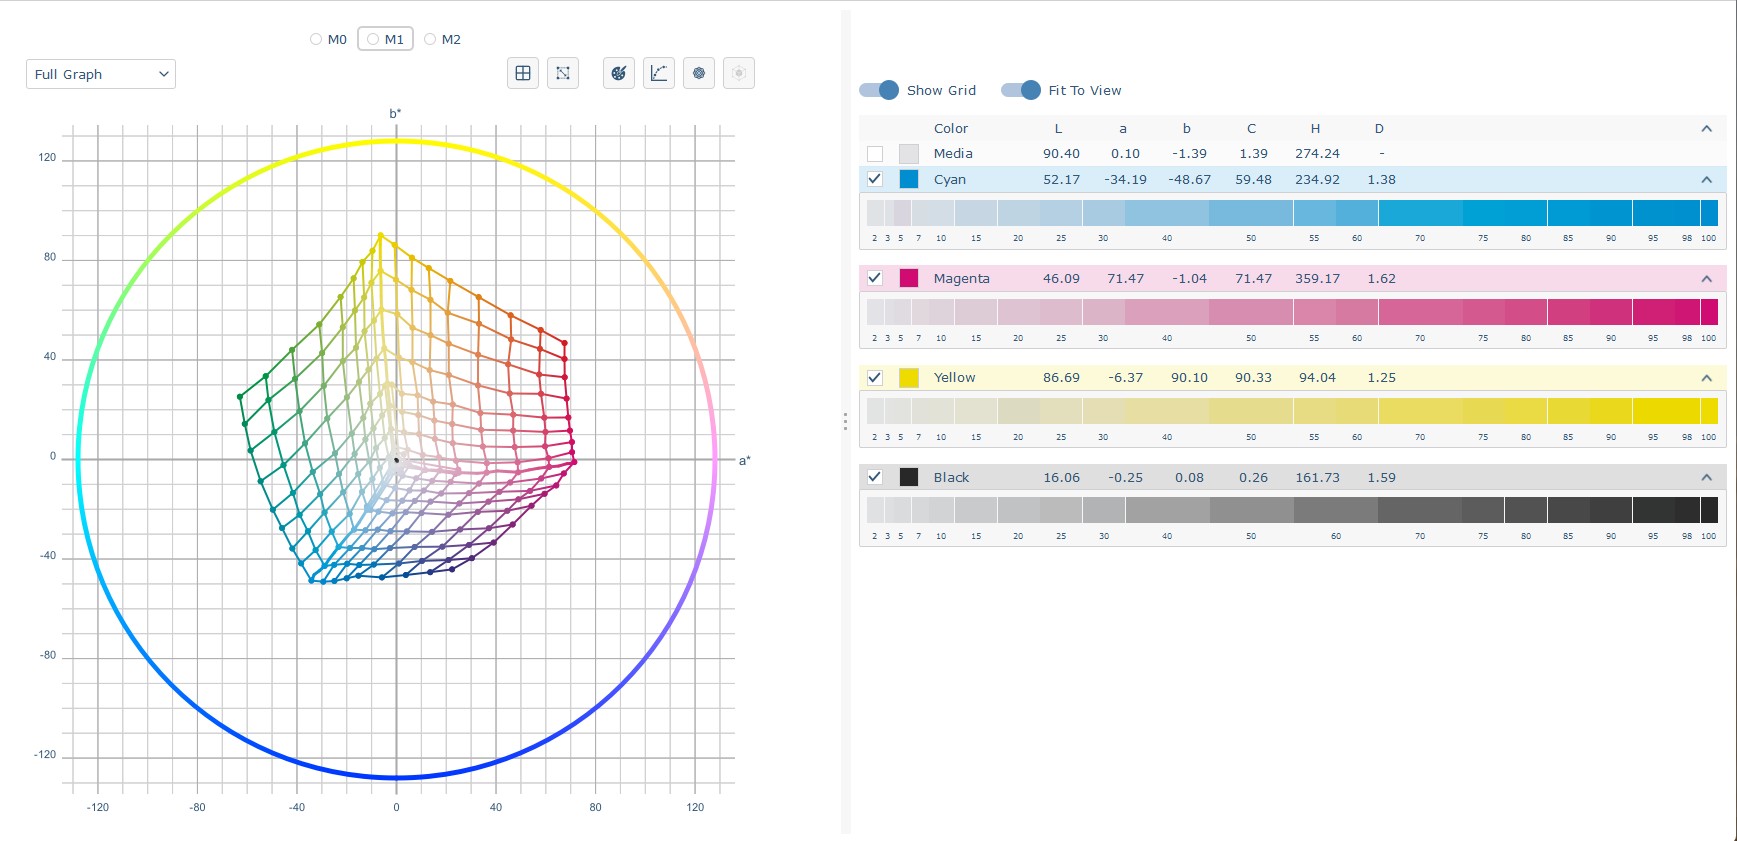The width and height of the screenshot is (1737, 841).
Task: Click the four-pane grid layout icon
Action: pyautogui.click(x=523, y=73)
